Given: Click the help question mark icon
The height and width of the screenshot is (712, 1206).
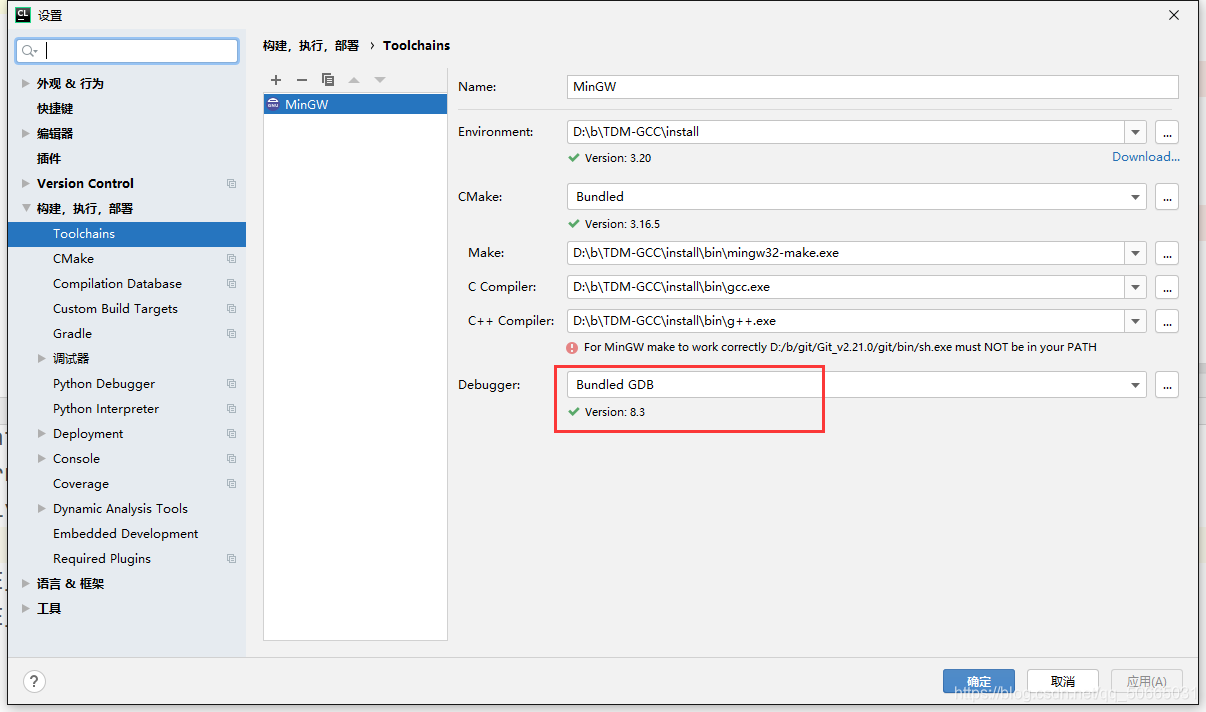Looking at the screenshot, I should (34, 681).
